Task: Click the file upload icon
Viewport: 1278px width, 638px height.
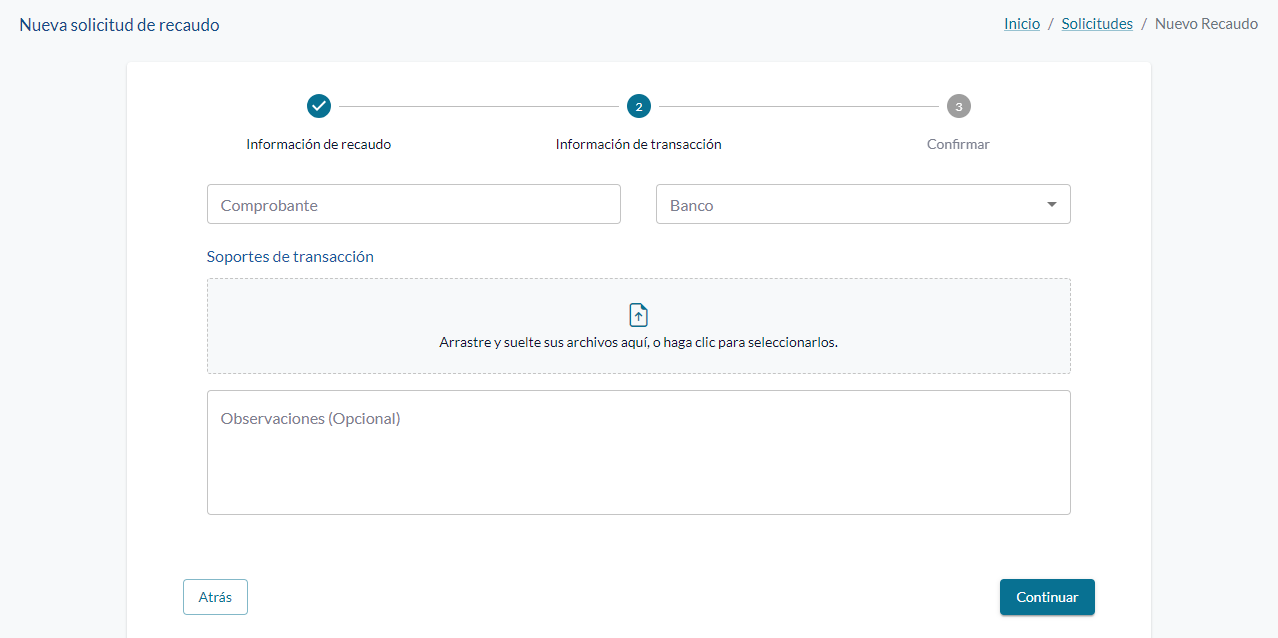Action: tap(639, 315)
